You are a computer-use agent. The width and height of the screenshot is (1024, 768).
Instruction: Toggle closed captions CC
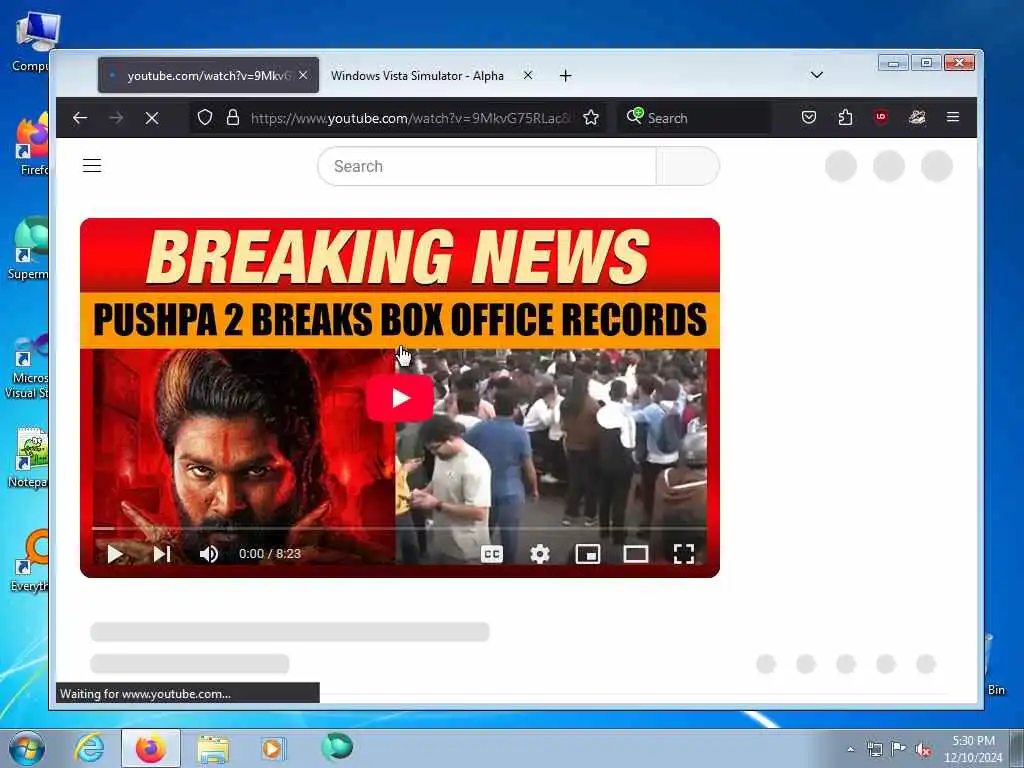pyautogui.click(x=492, y=554)
